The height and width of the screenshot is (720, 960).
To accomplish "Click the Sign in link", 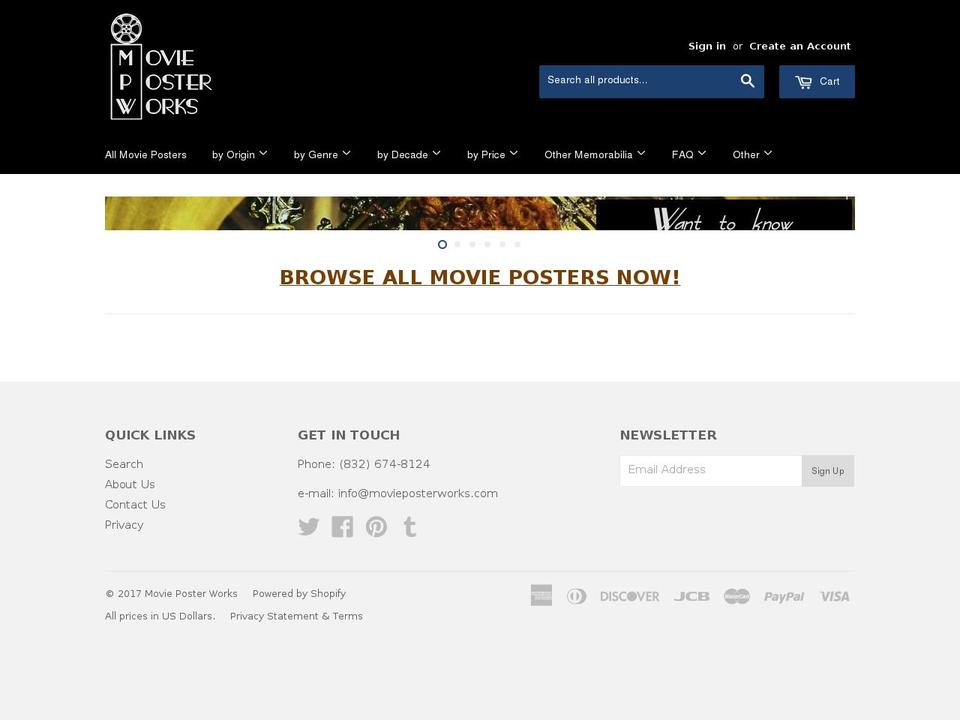I will click(707, 46).
